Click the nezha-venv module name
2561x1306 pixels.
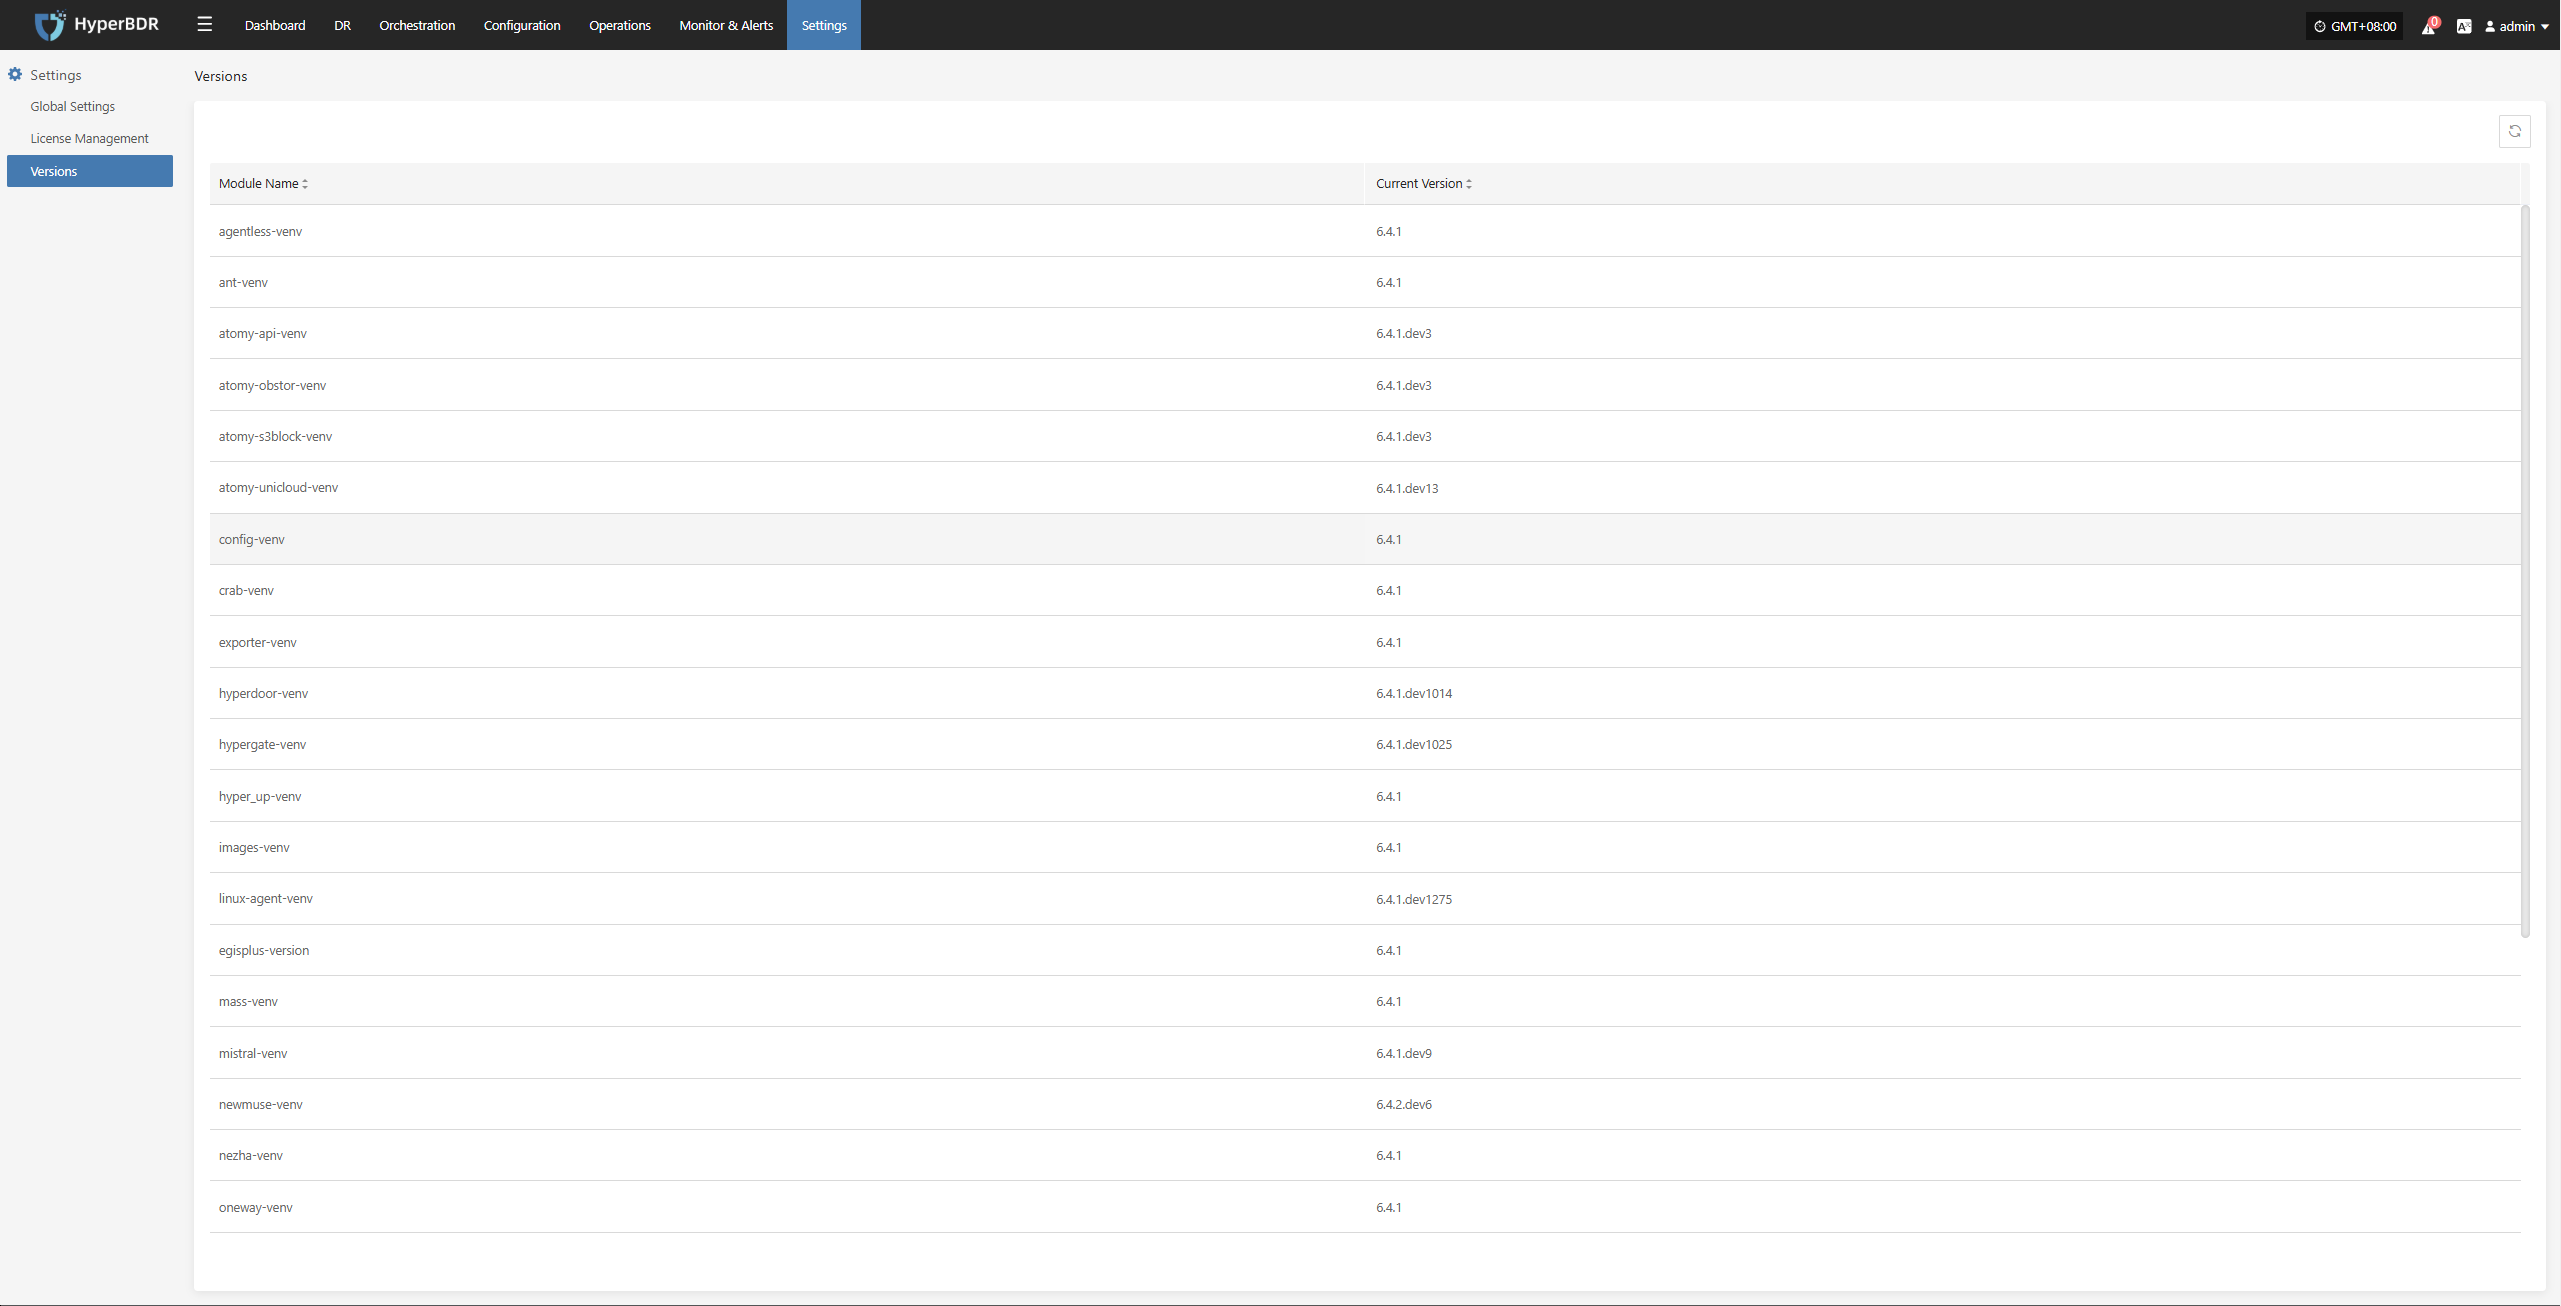click(x=251, y=1155)
